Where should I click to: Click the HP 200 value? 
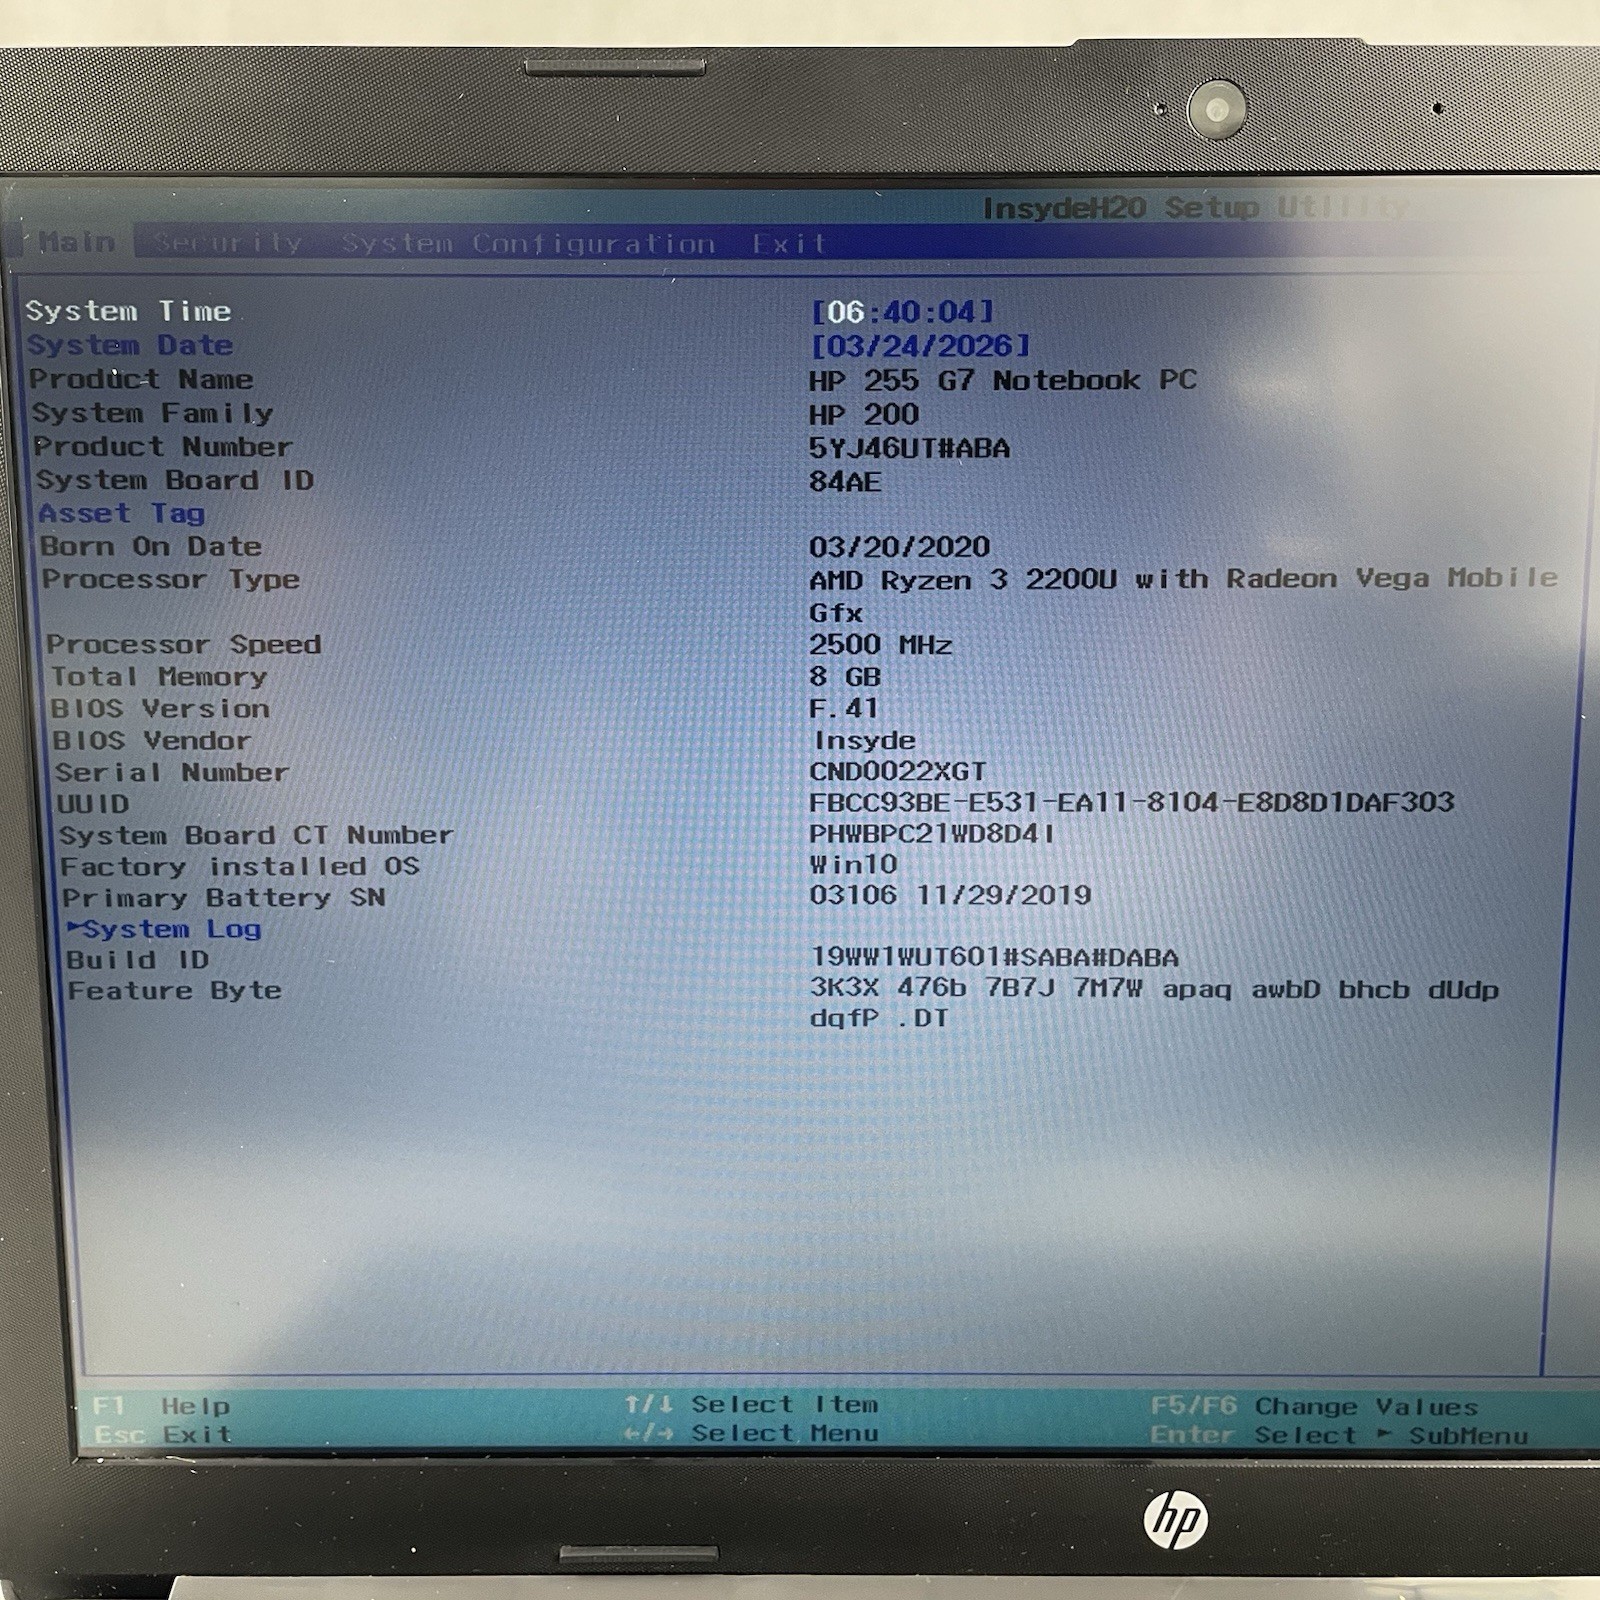pos(864,414)
